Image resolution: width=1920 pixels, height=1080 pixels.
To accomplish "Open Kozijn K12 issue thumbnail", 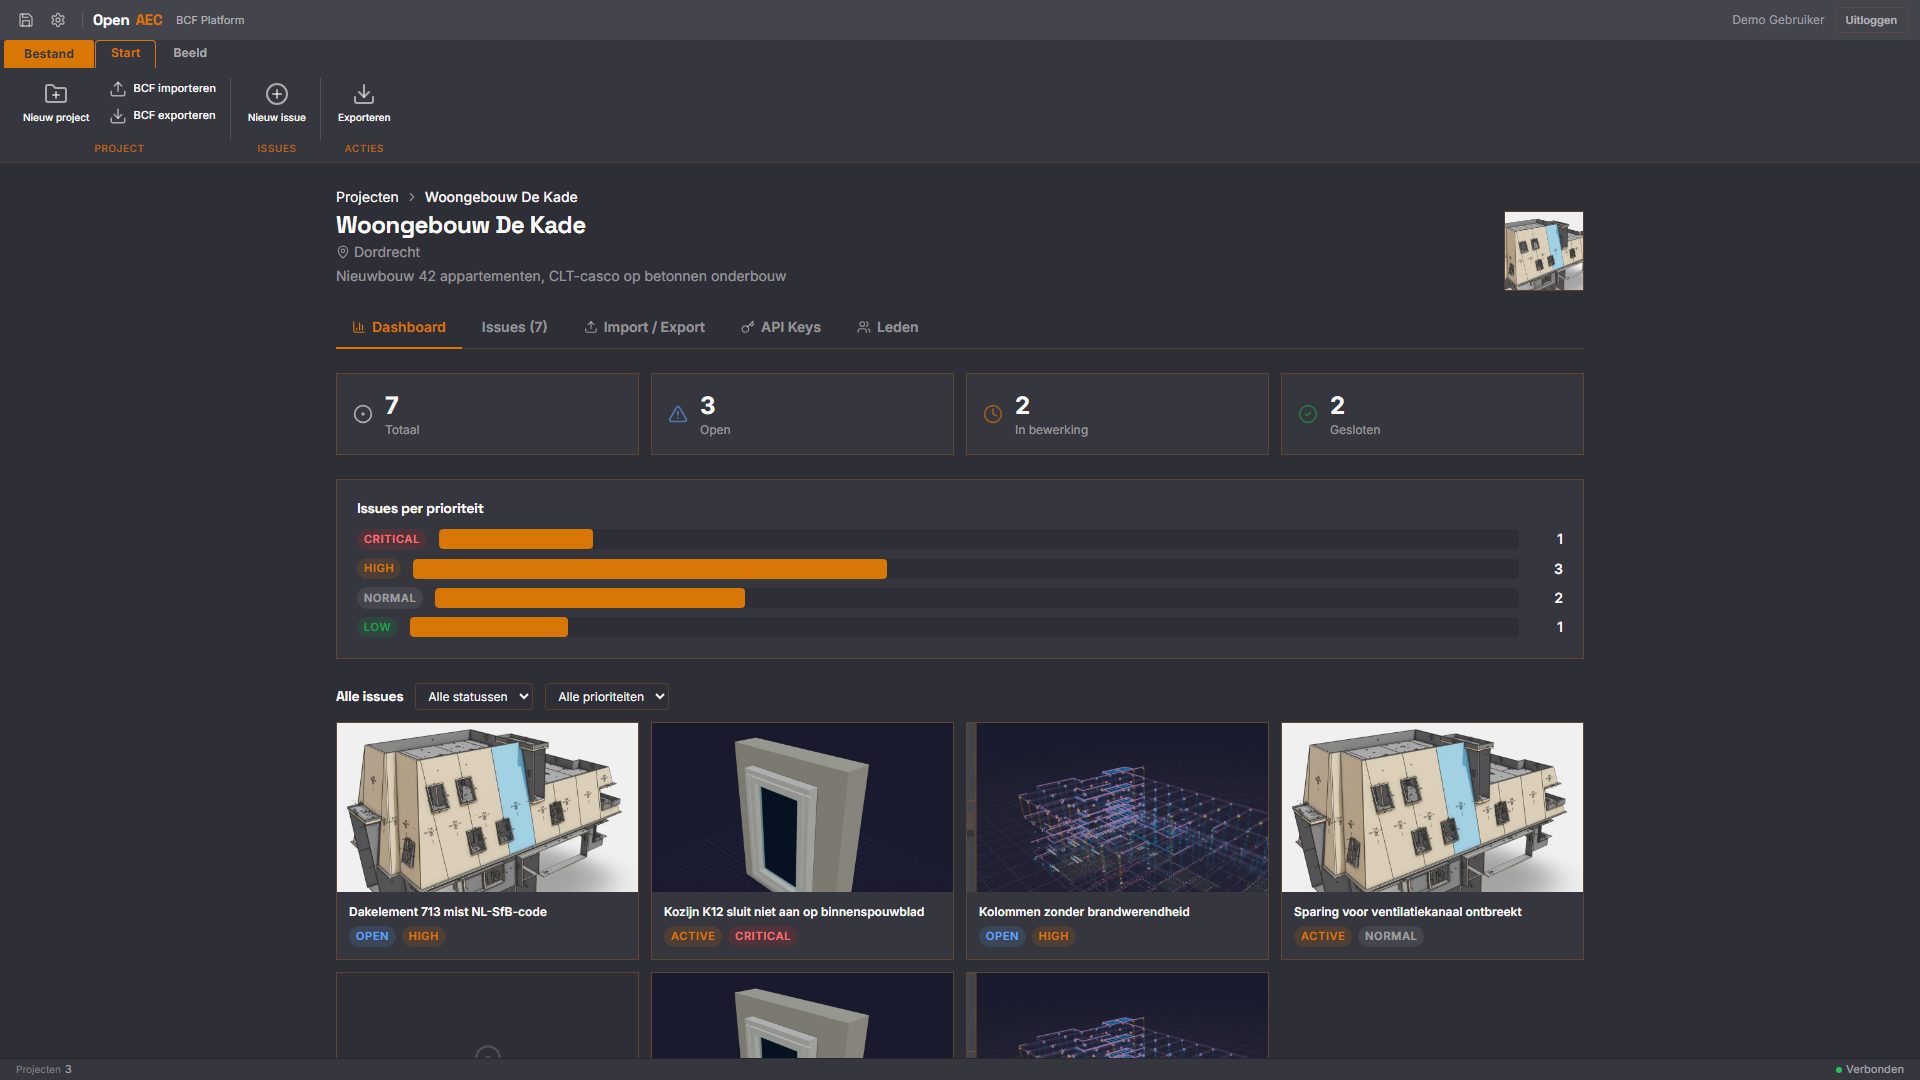I will click(x=802, y=807).
